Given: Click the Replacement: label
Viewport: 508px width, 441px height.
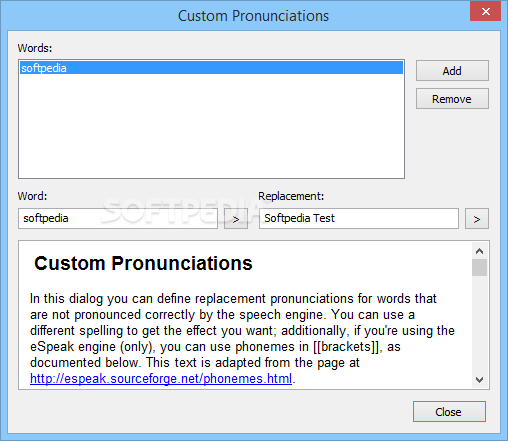Looking at the screenshot, I should coord(291,196).
